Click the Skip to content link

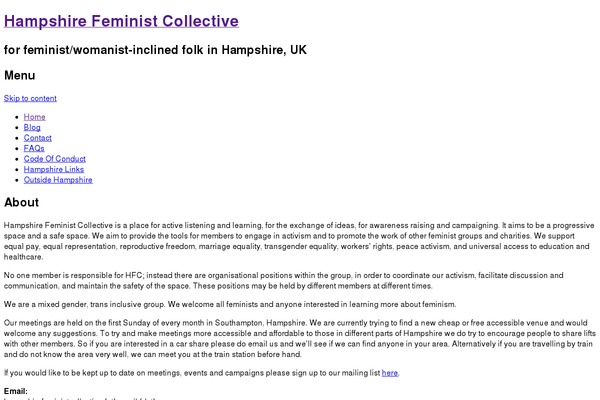(x=30, y=98)
